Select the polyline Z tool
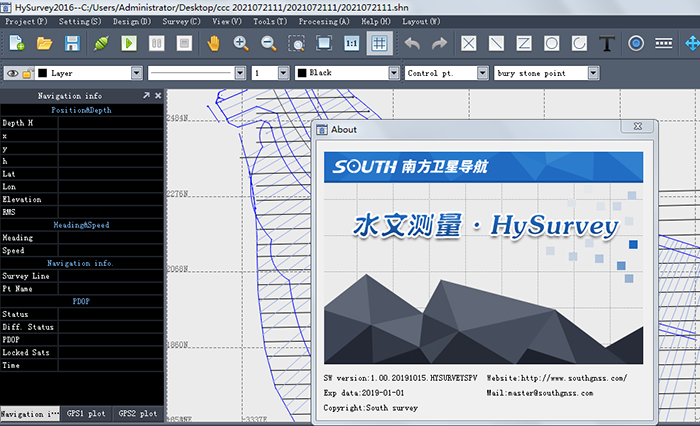Image resolution: width=700 pixels, height=426 pixels. point(524,43)
